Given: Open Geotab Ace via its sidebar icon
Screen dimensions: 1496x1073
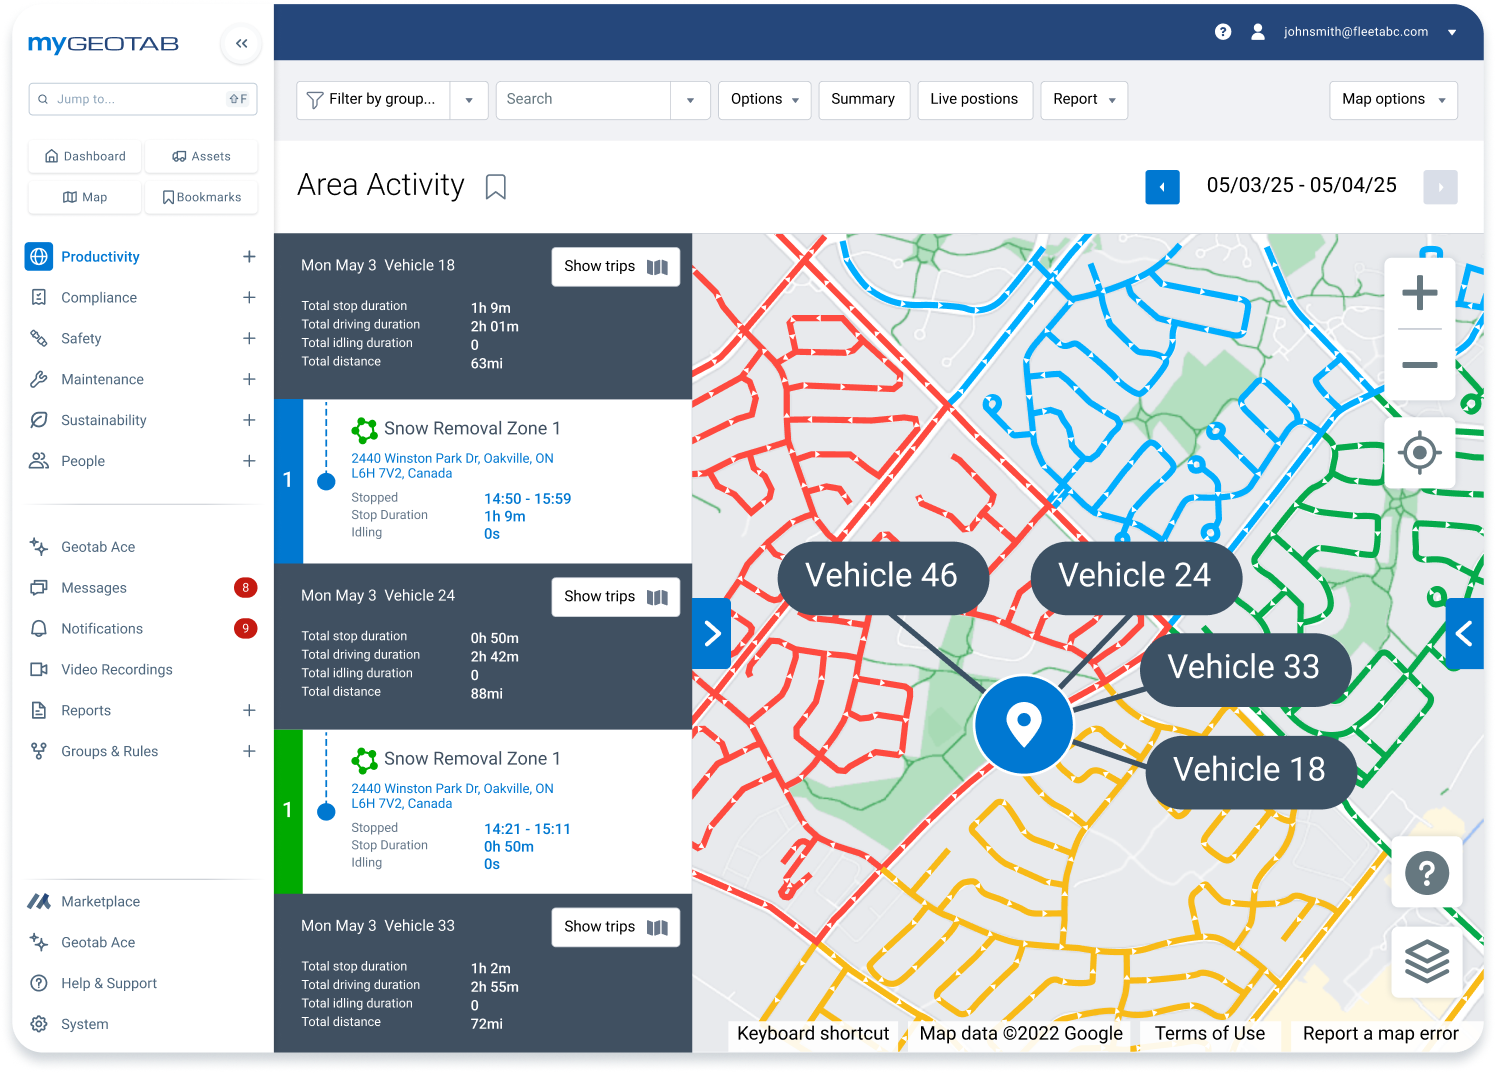Looking at the screenshot, I should tap(40, 546).
